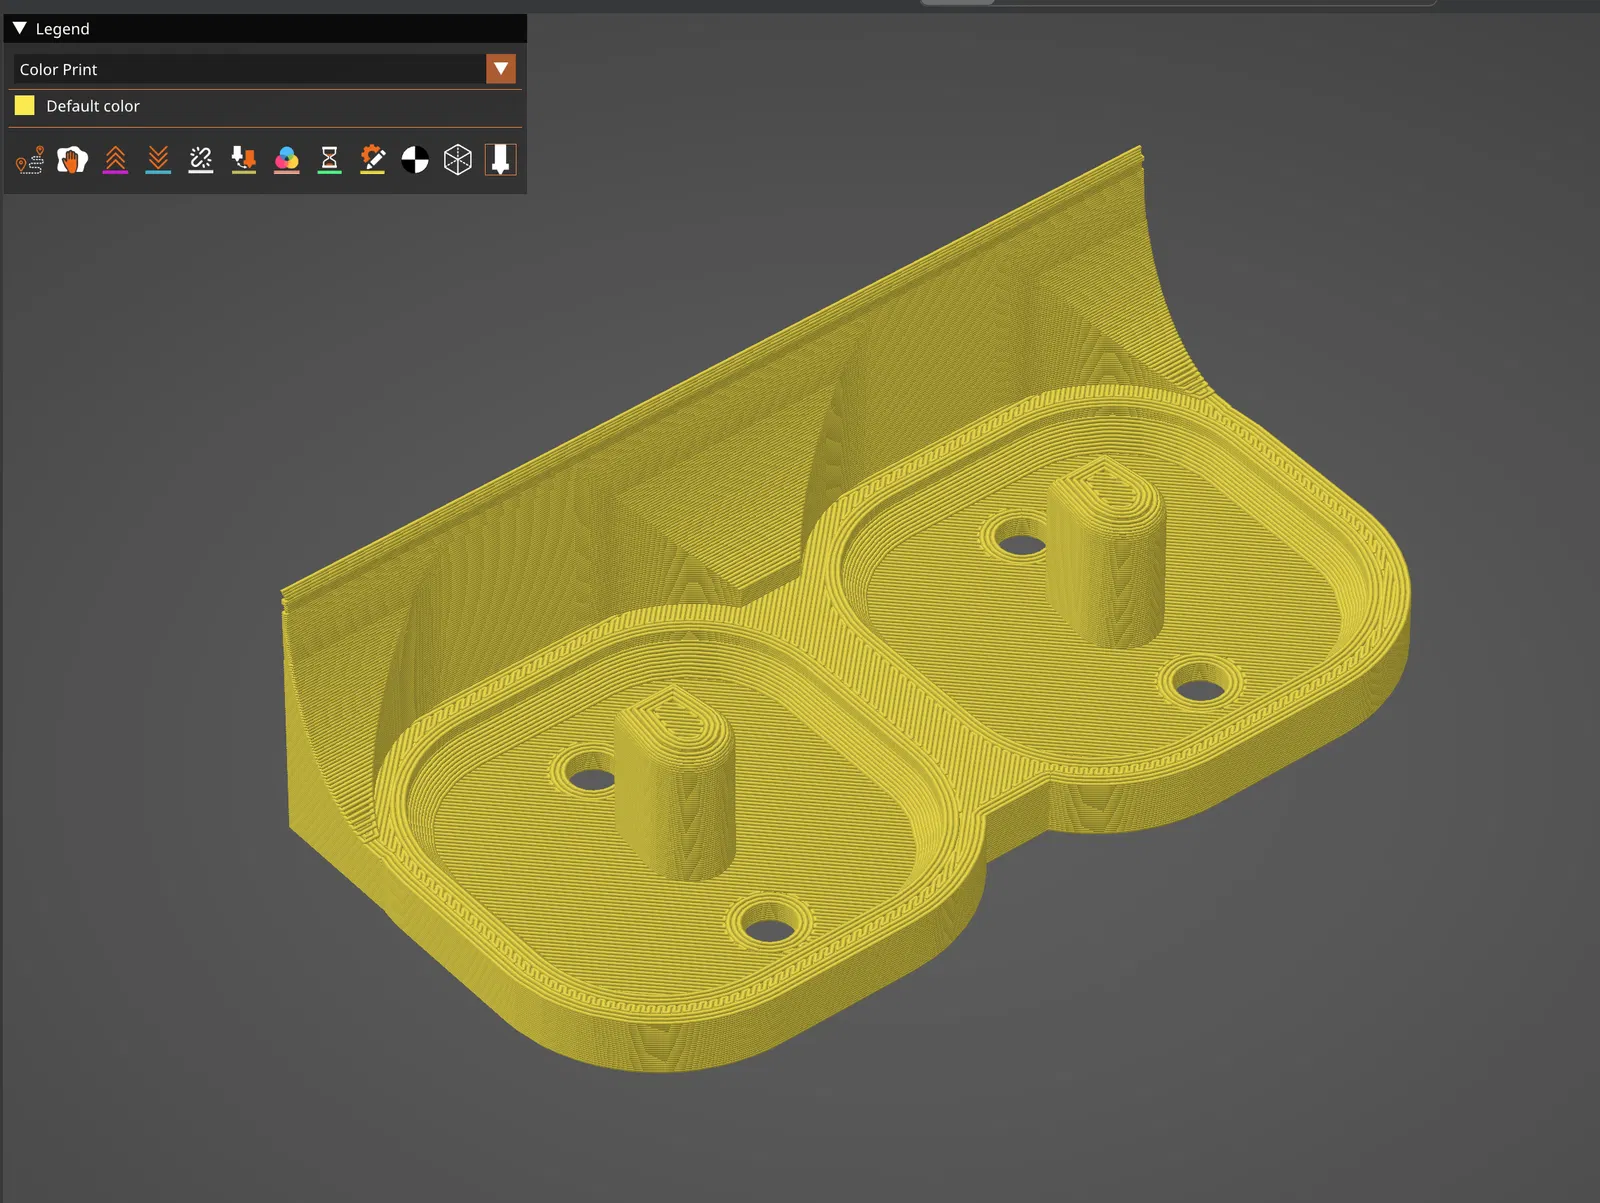
Task: Show Deretractions downward chevrons icon
Action: coord(158,160)
